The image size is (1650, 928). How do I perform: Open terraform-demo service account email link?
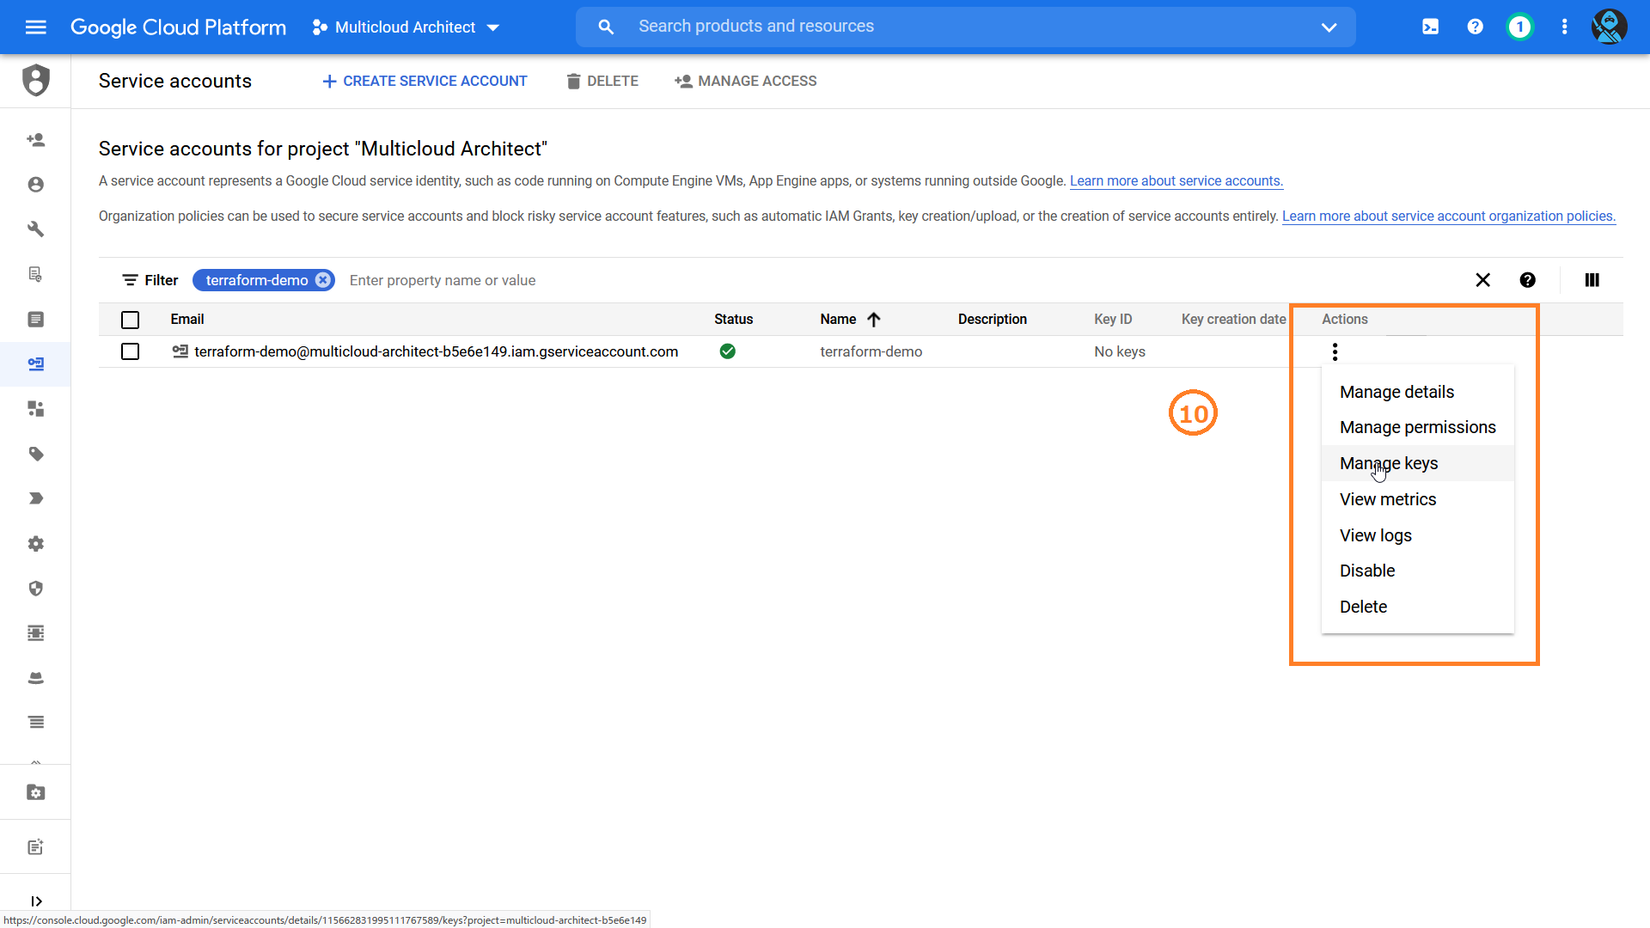(x=436, y=352)
